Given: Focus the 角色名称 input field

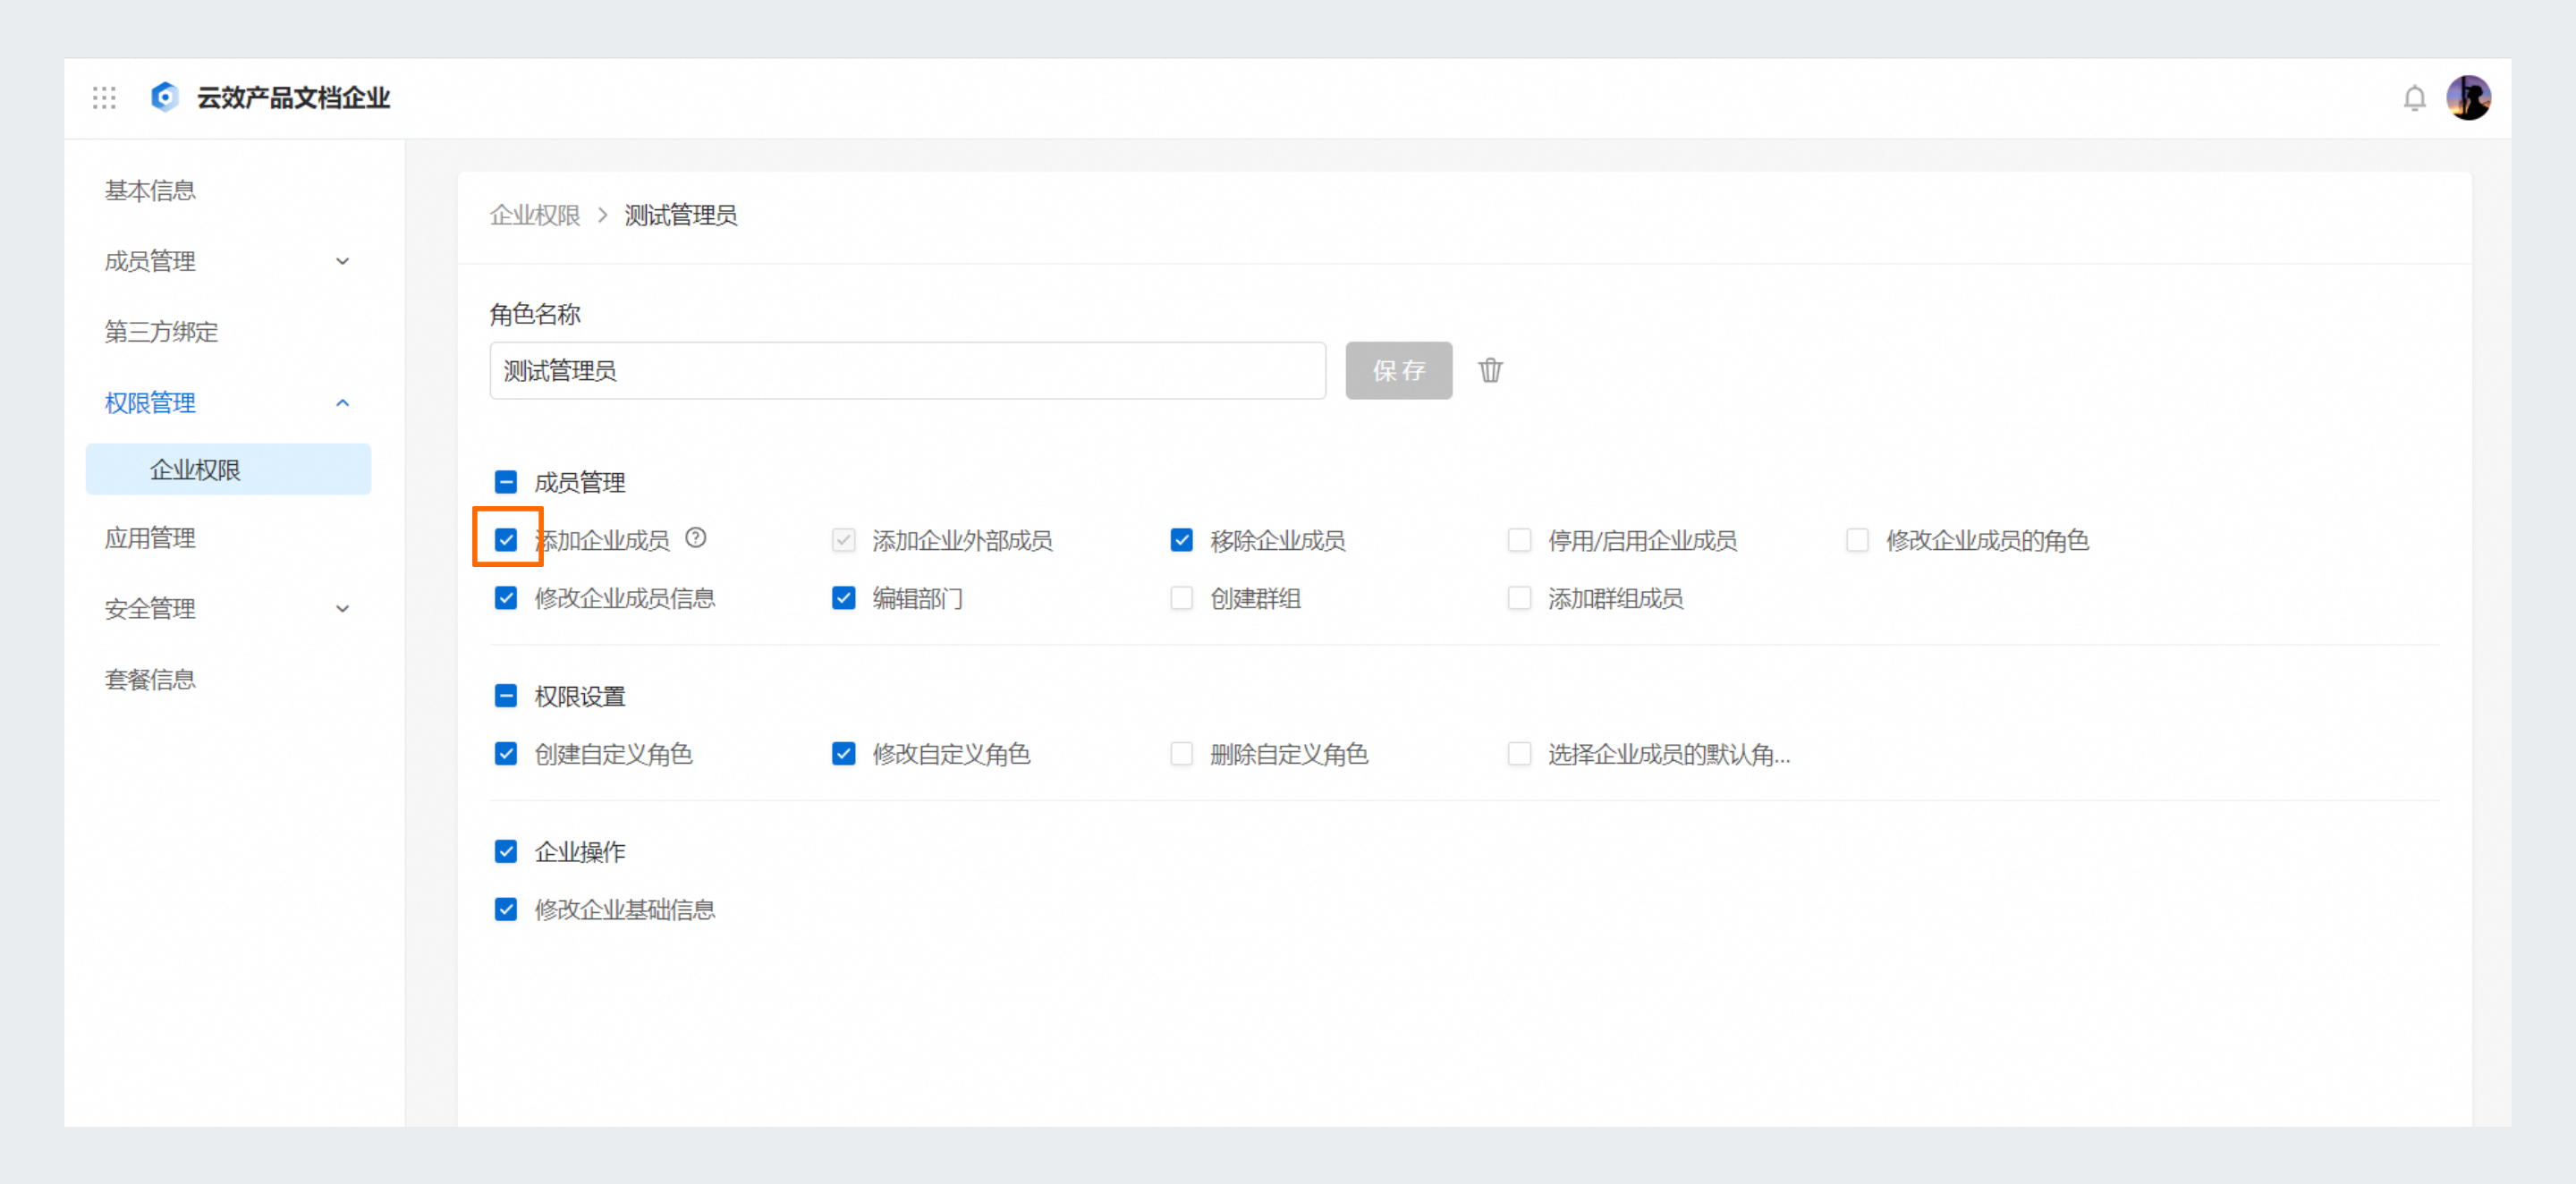Looking at the screenshot, I should [907, 370].
